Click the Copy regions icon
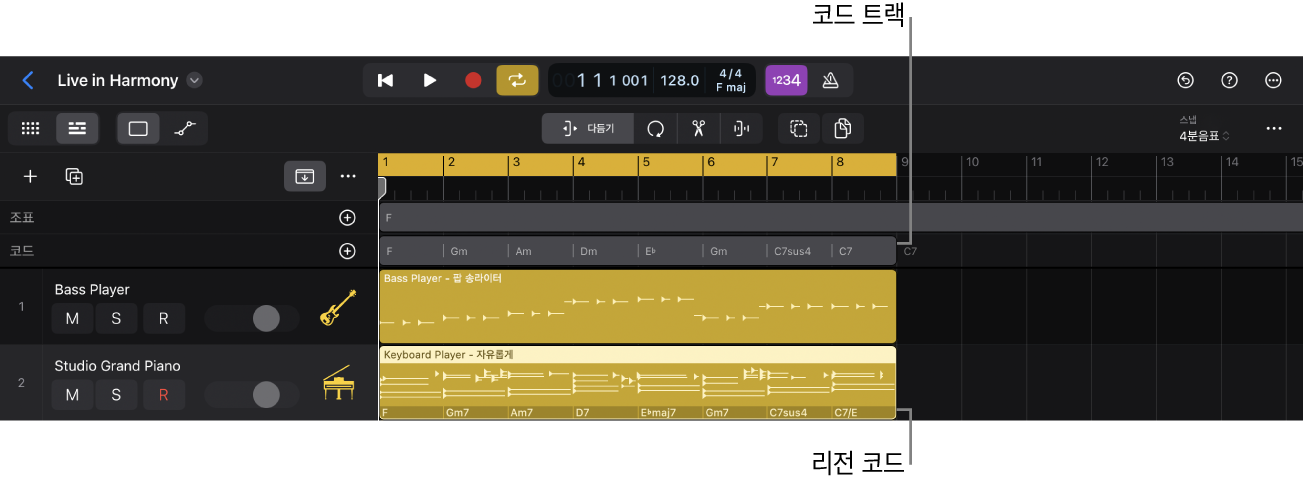The width and height of the screenshot is (1303, 487). [842, 129]
